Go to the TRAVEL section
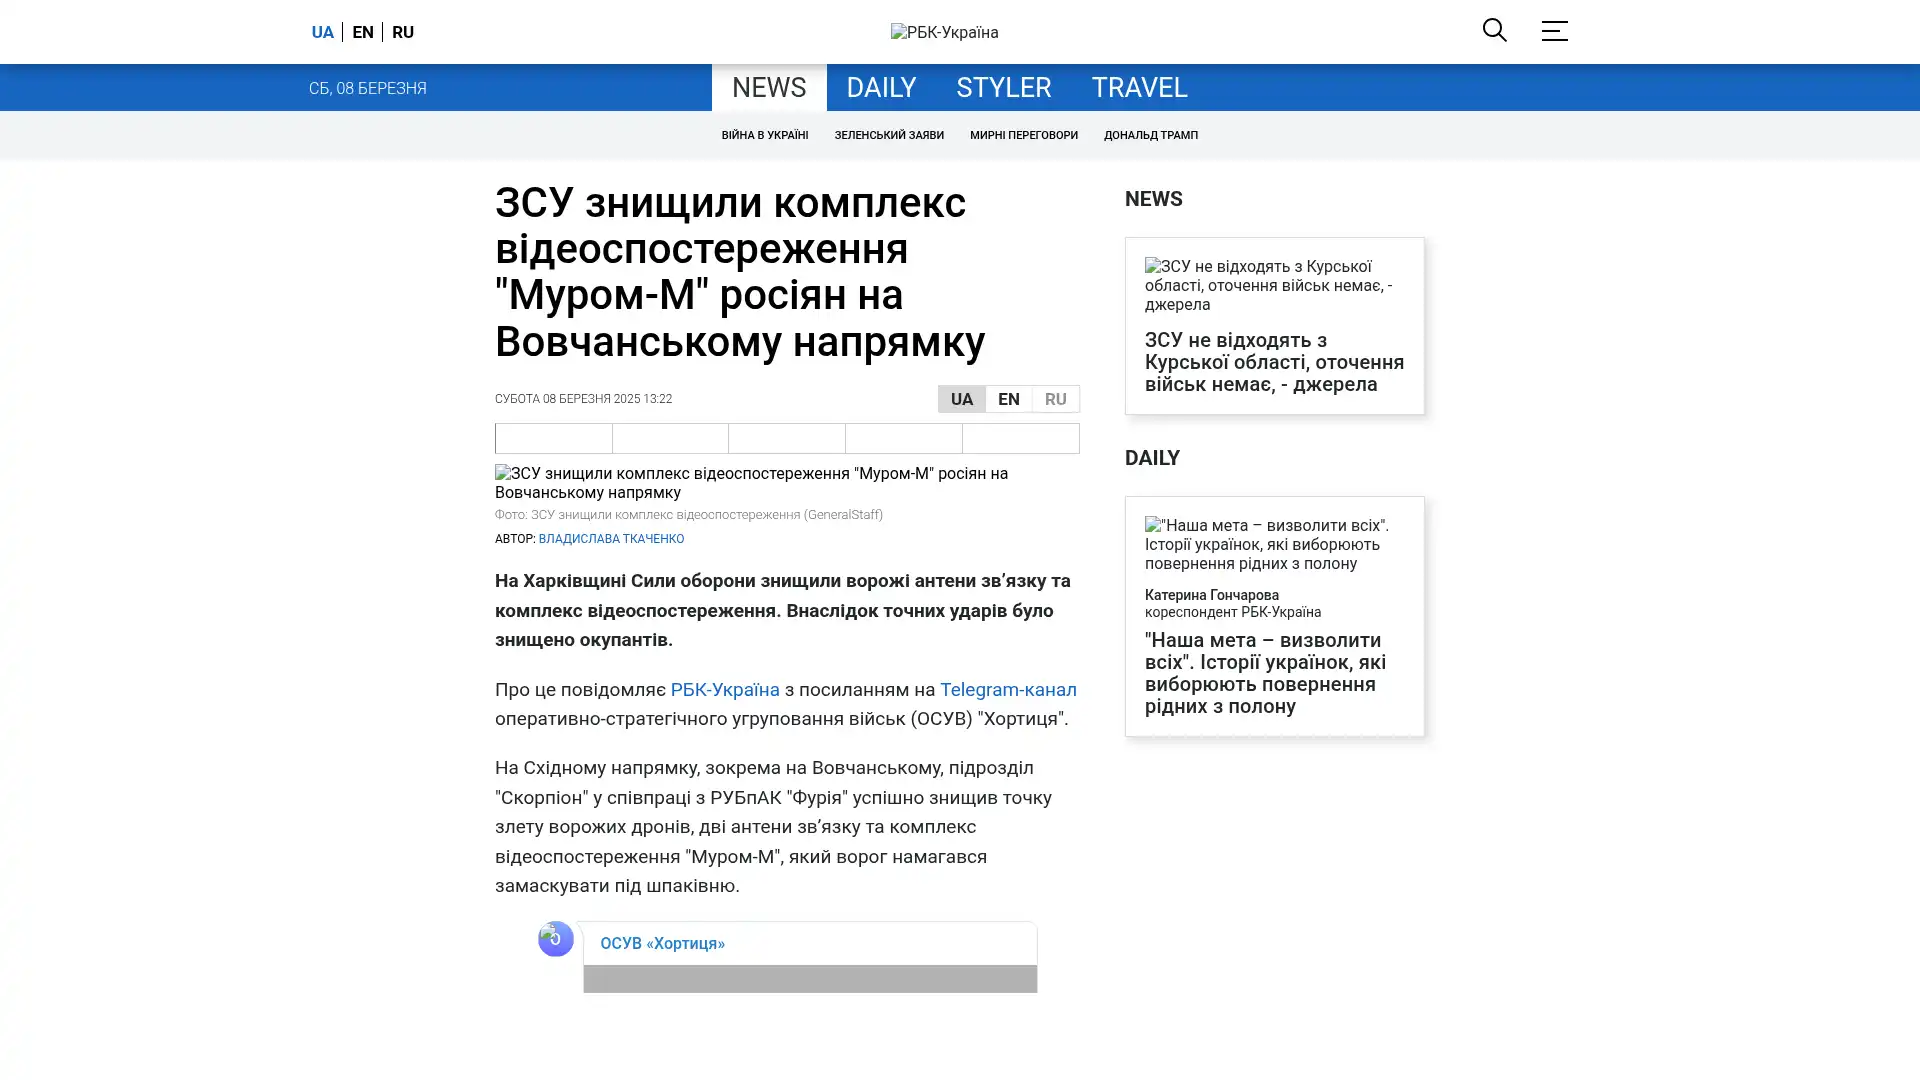Screen dimensions: 1920x1080 tap(1139, 88)
